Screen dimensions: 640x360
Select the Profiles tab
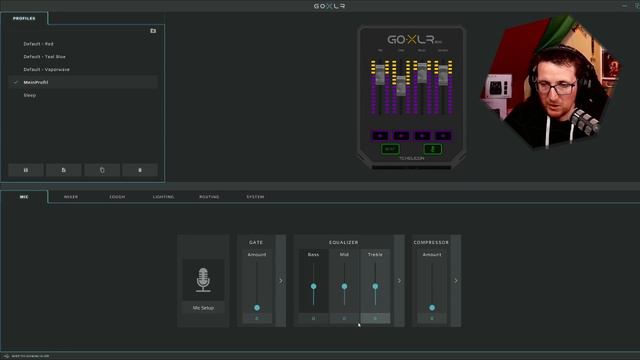pos(24,18)
